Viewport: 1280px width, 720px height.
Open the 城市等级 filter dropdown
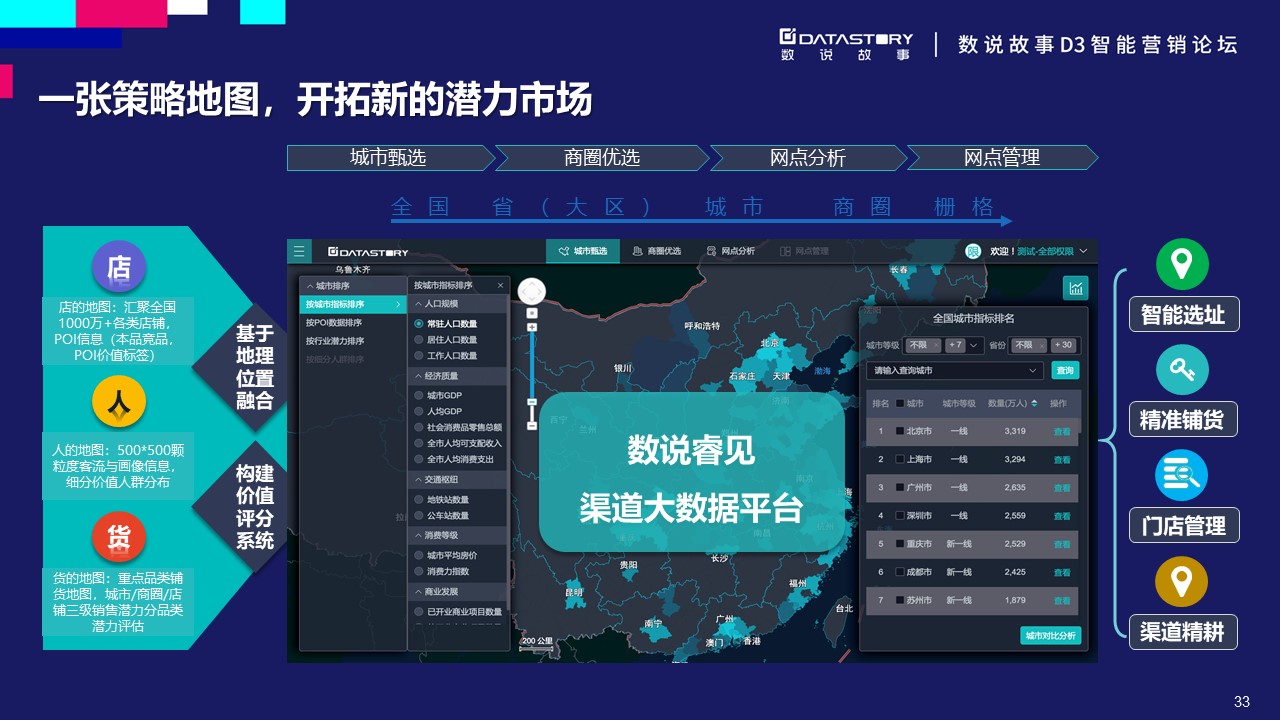[975, 345]
